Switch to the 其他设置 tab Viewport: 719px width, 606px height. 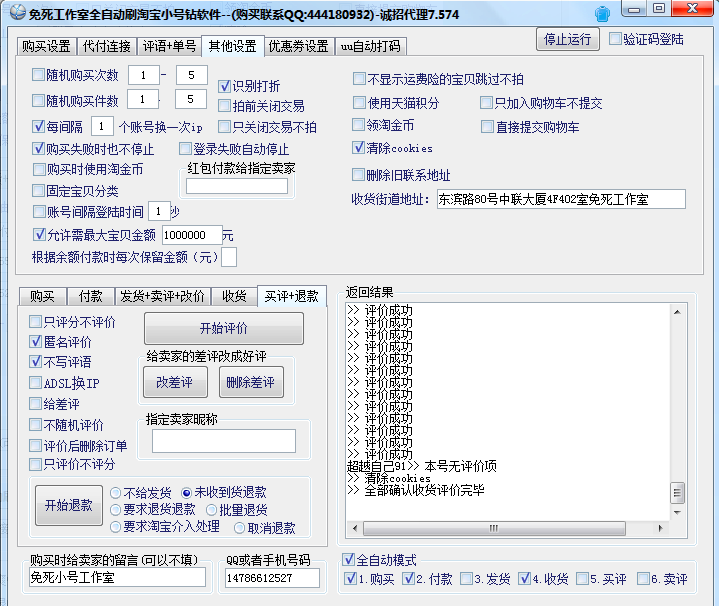pyautogui.click(x=232, y=46)
